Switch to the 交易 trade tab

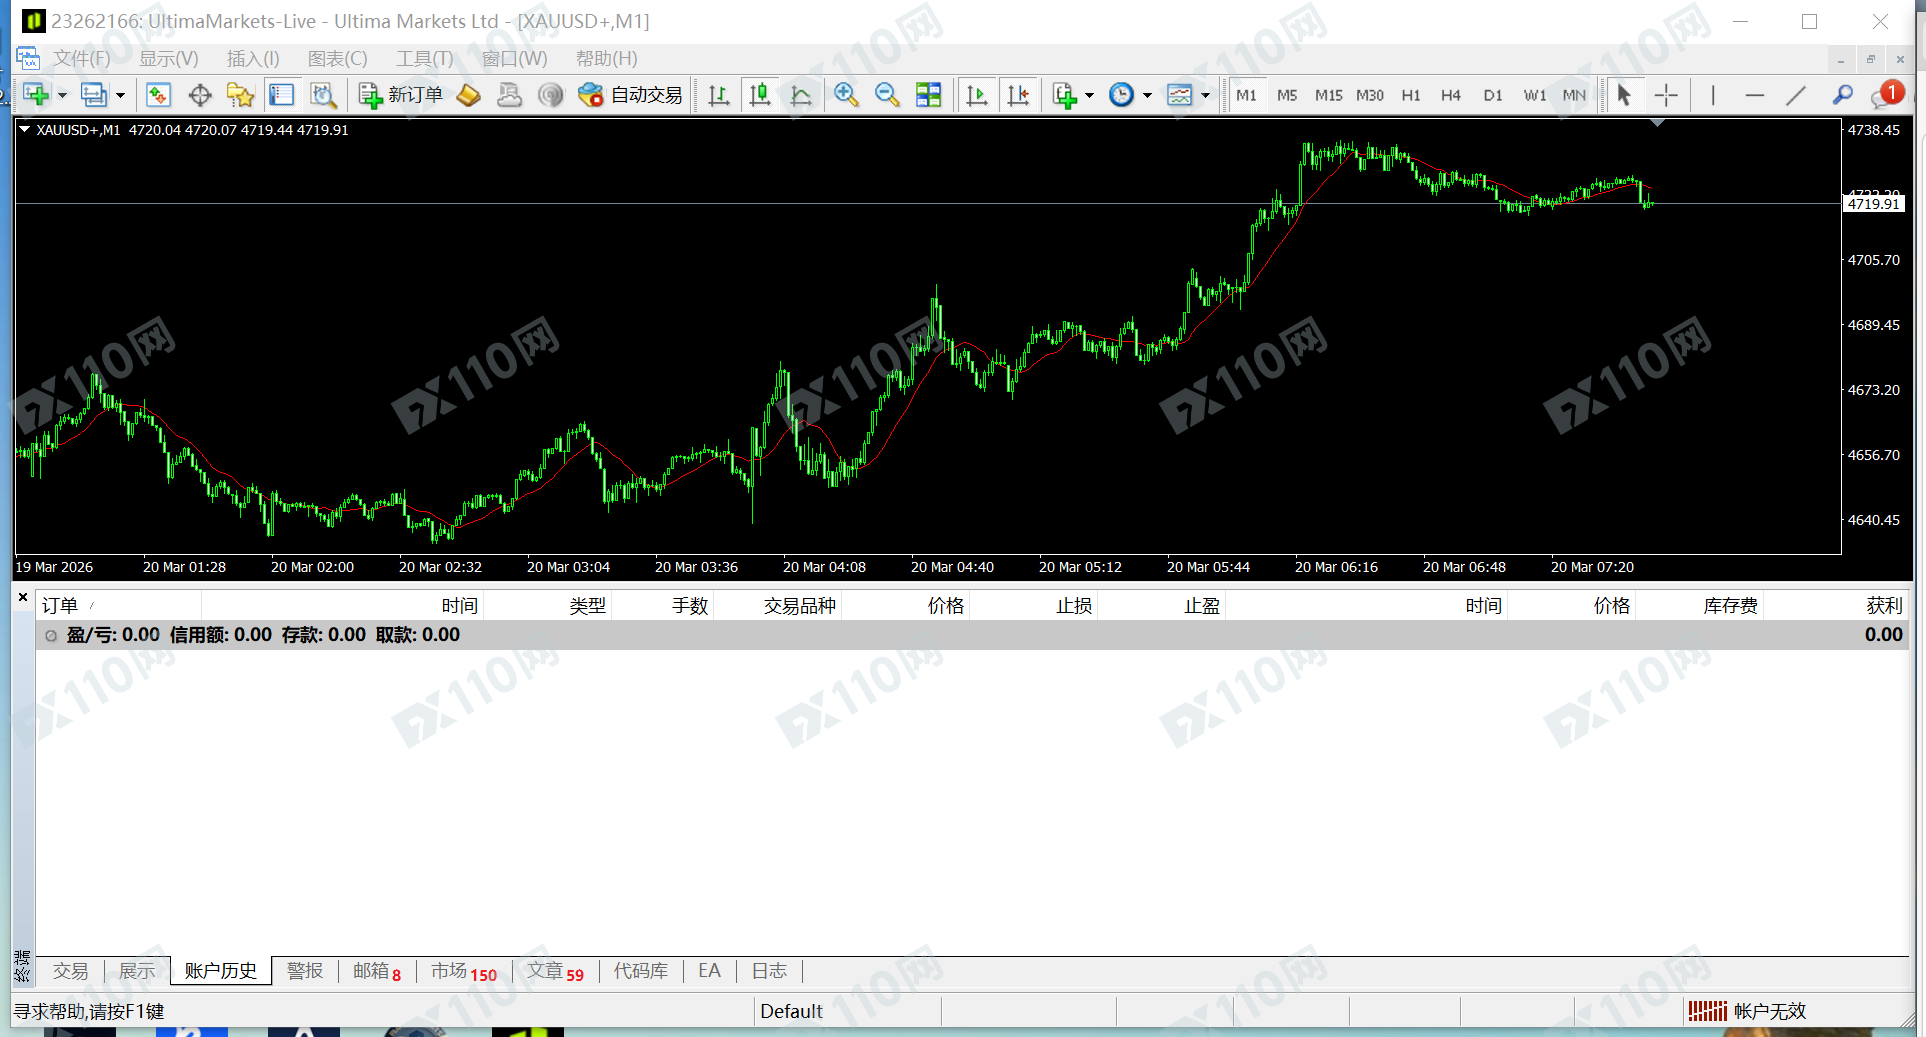70,971
